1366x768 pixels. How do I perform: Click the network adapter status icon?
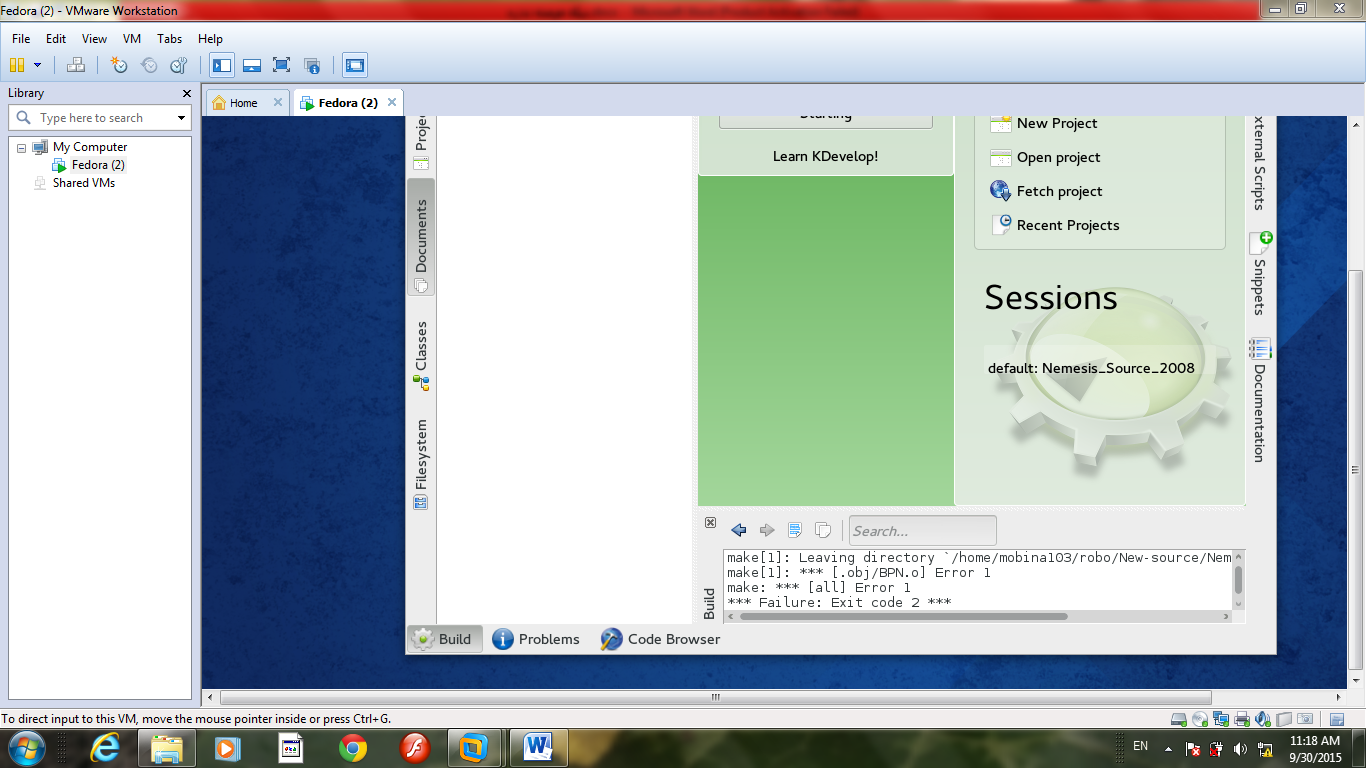coord(1221,719)
